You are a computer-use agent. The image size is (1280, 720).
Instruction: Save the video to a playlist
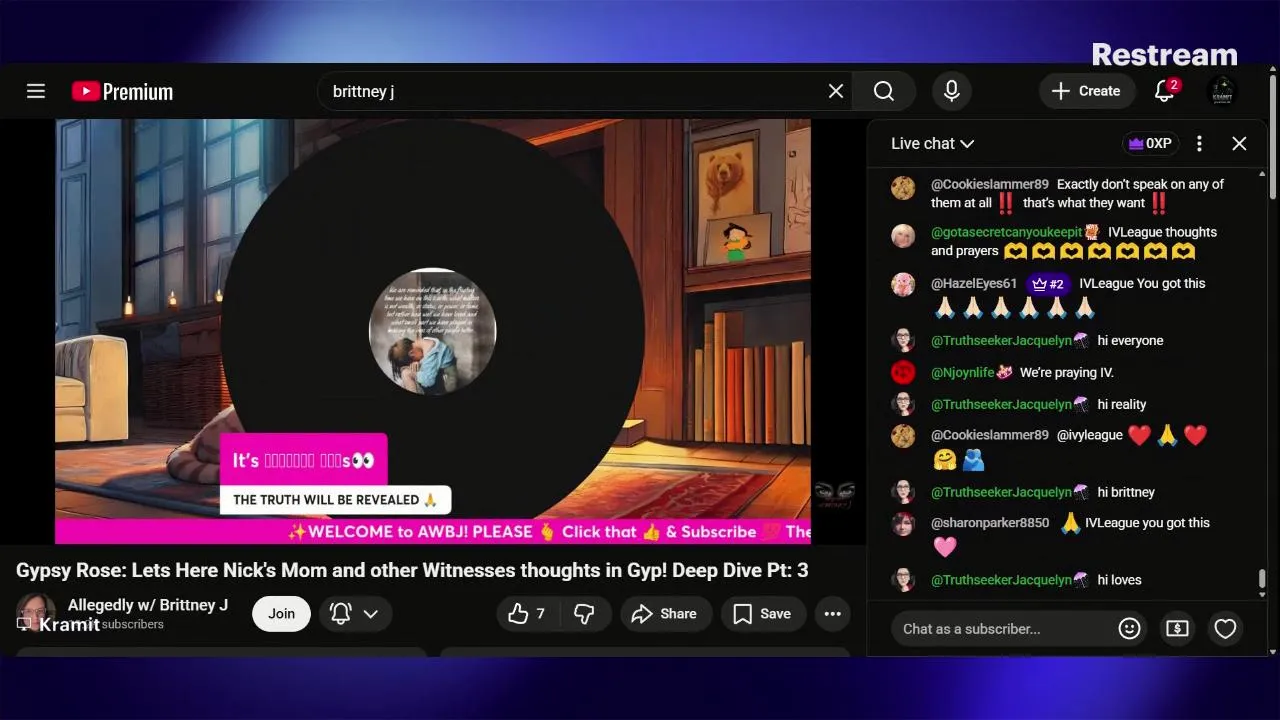coord(762,614)
